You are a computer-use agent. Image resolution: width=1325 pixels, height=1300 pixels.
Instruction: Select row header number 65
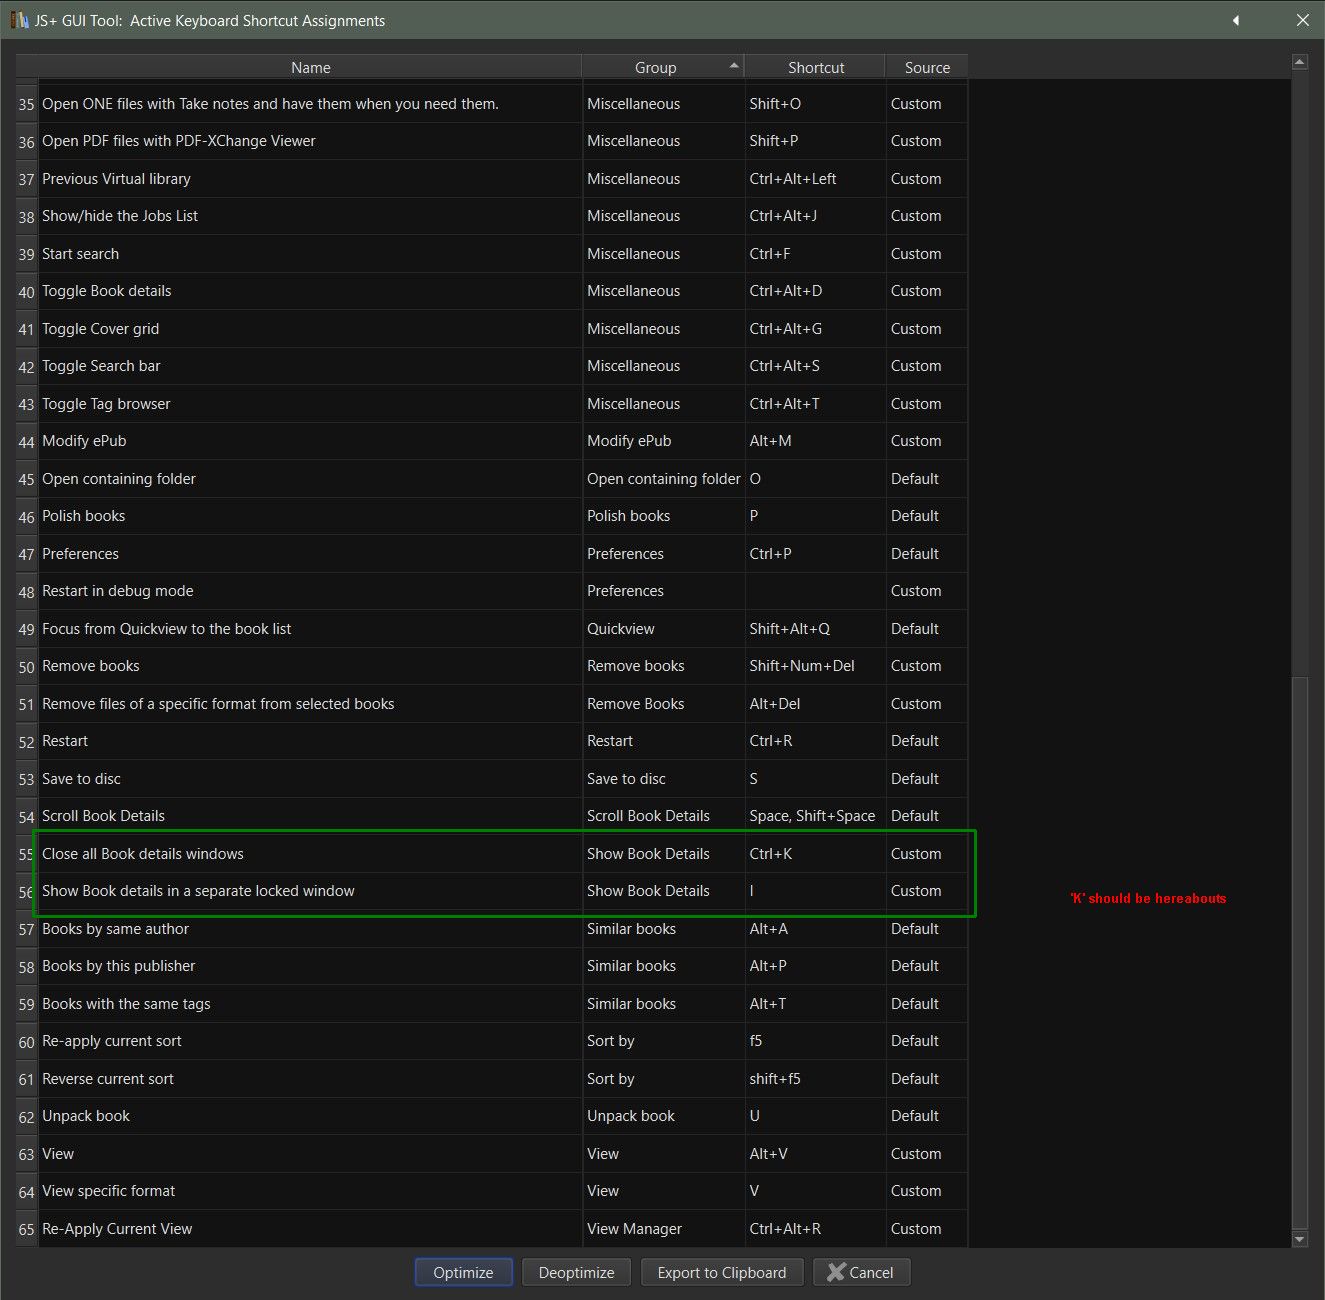[27, 1229]
